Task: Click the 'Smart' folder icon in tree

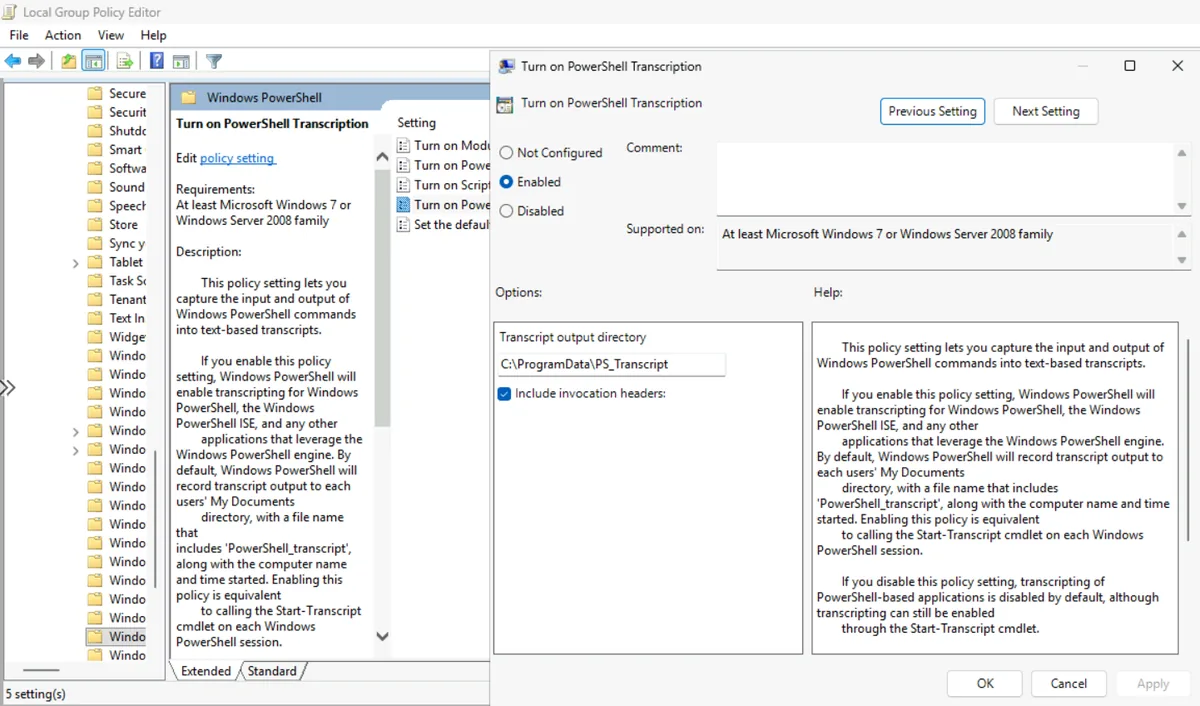Action: point(95,149)
